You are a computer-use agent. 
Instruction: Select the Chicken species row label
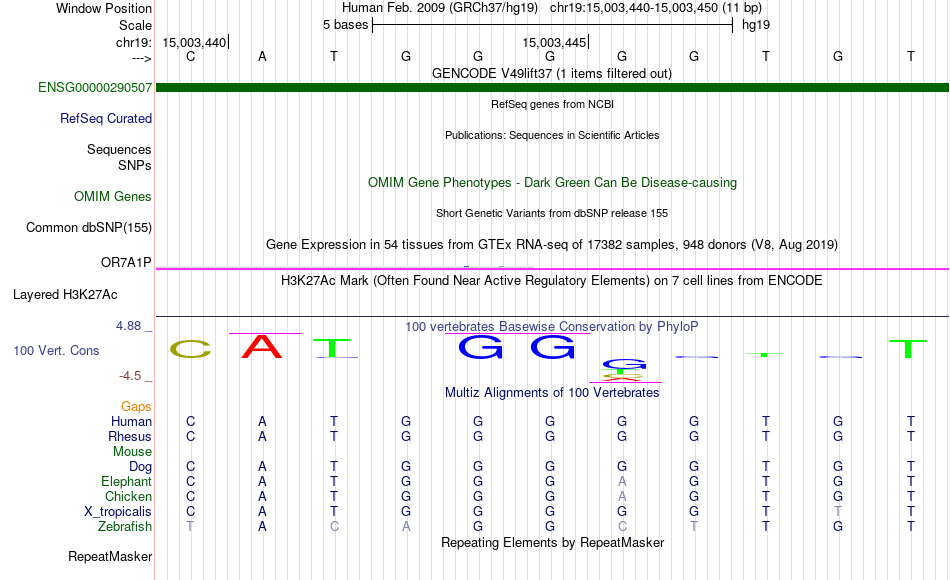pos(128,496)
